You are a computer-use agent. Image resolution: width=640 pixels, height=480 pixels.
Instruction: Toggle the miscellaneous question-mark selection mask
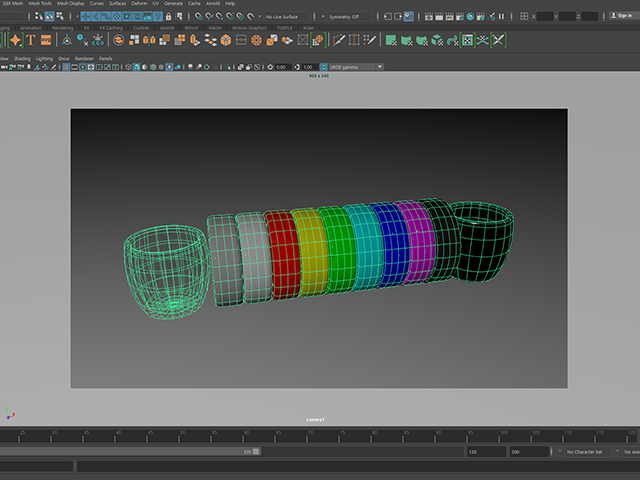[x=158, y=16]
